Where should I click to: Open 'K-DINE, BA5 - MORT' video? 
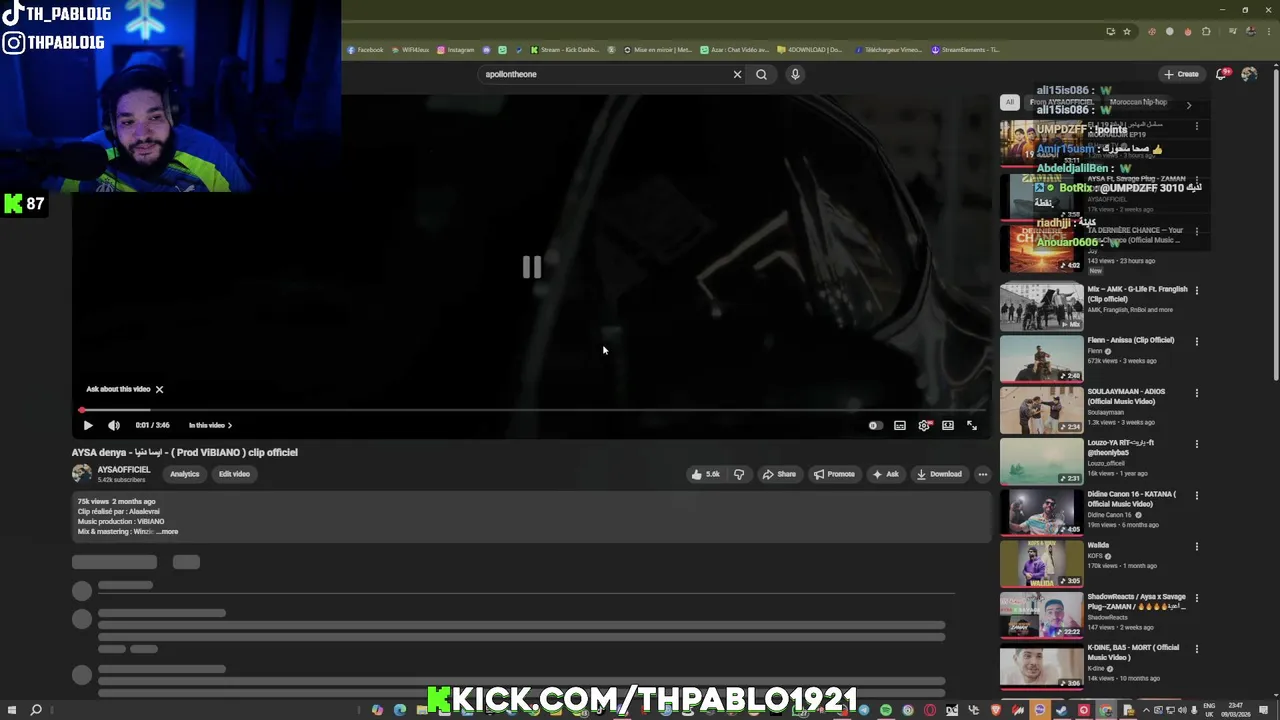tap(1042, 666)
